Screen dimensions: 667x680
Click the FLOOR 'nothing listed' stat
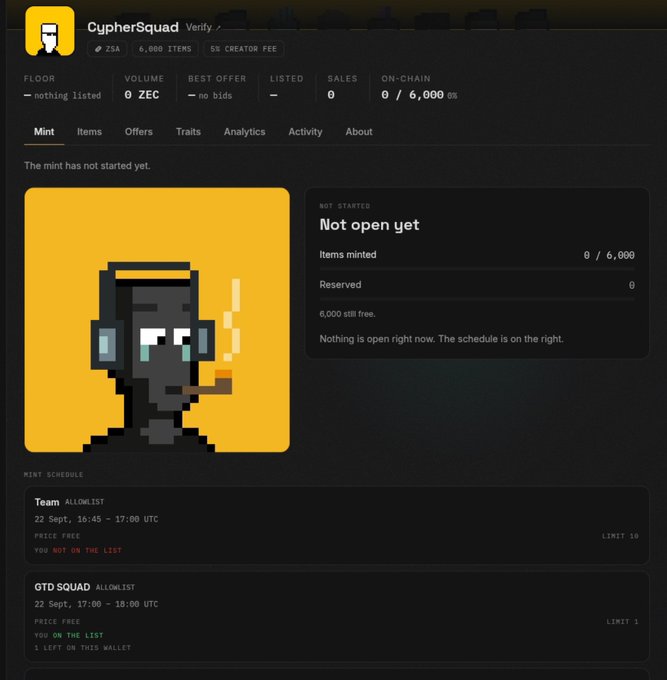(x=62, y=95)
